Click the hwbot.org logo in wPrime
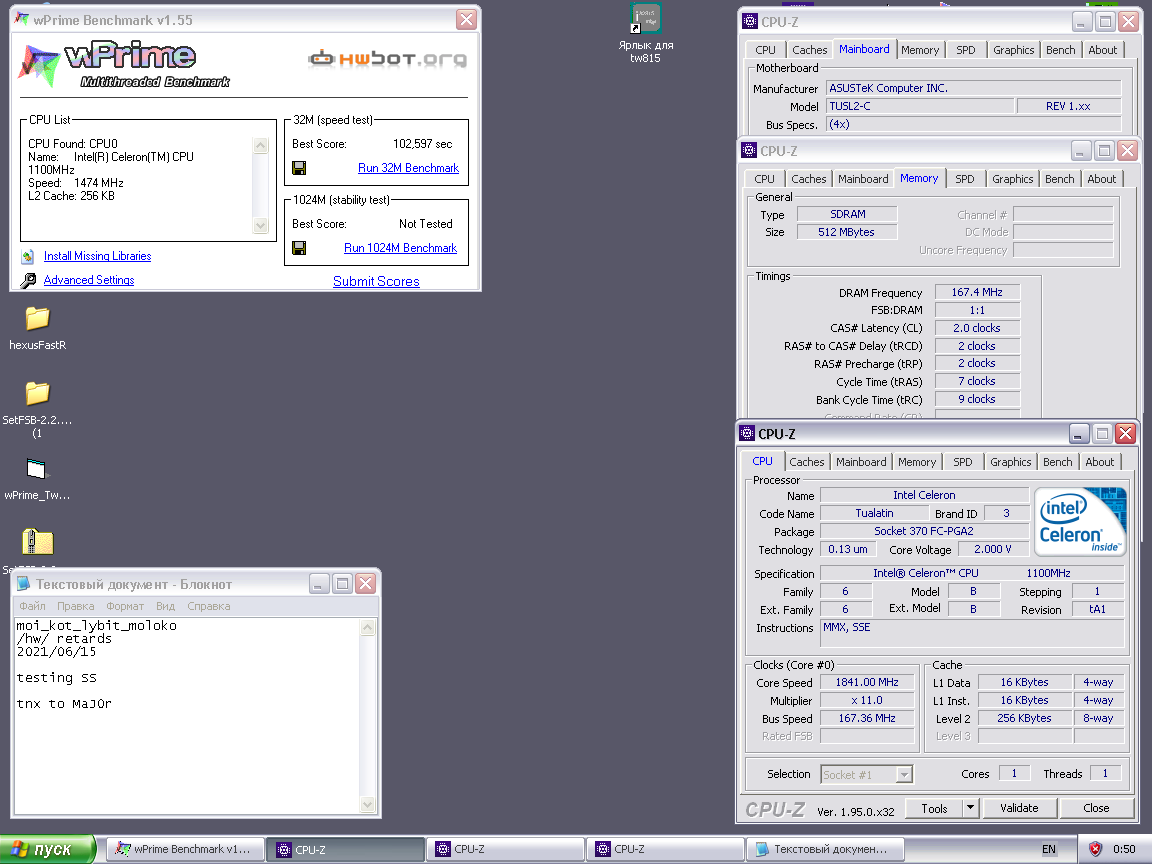 pyautogui.click(x=387, y=59)
